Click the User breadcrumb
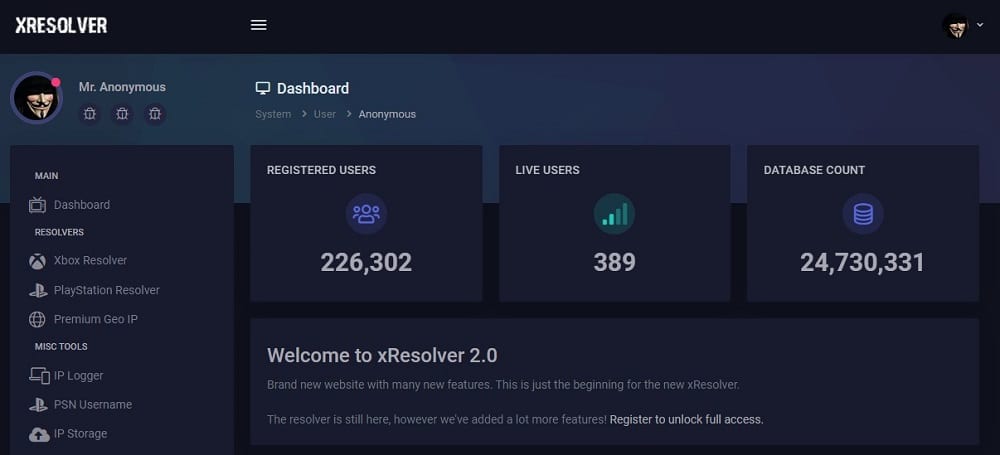The width and height of the screenshot is (1000, 455). point(325,114)
